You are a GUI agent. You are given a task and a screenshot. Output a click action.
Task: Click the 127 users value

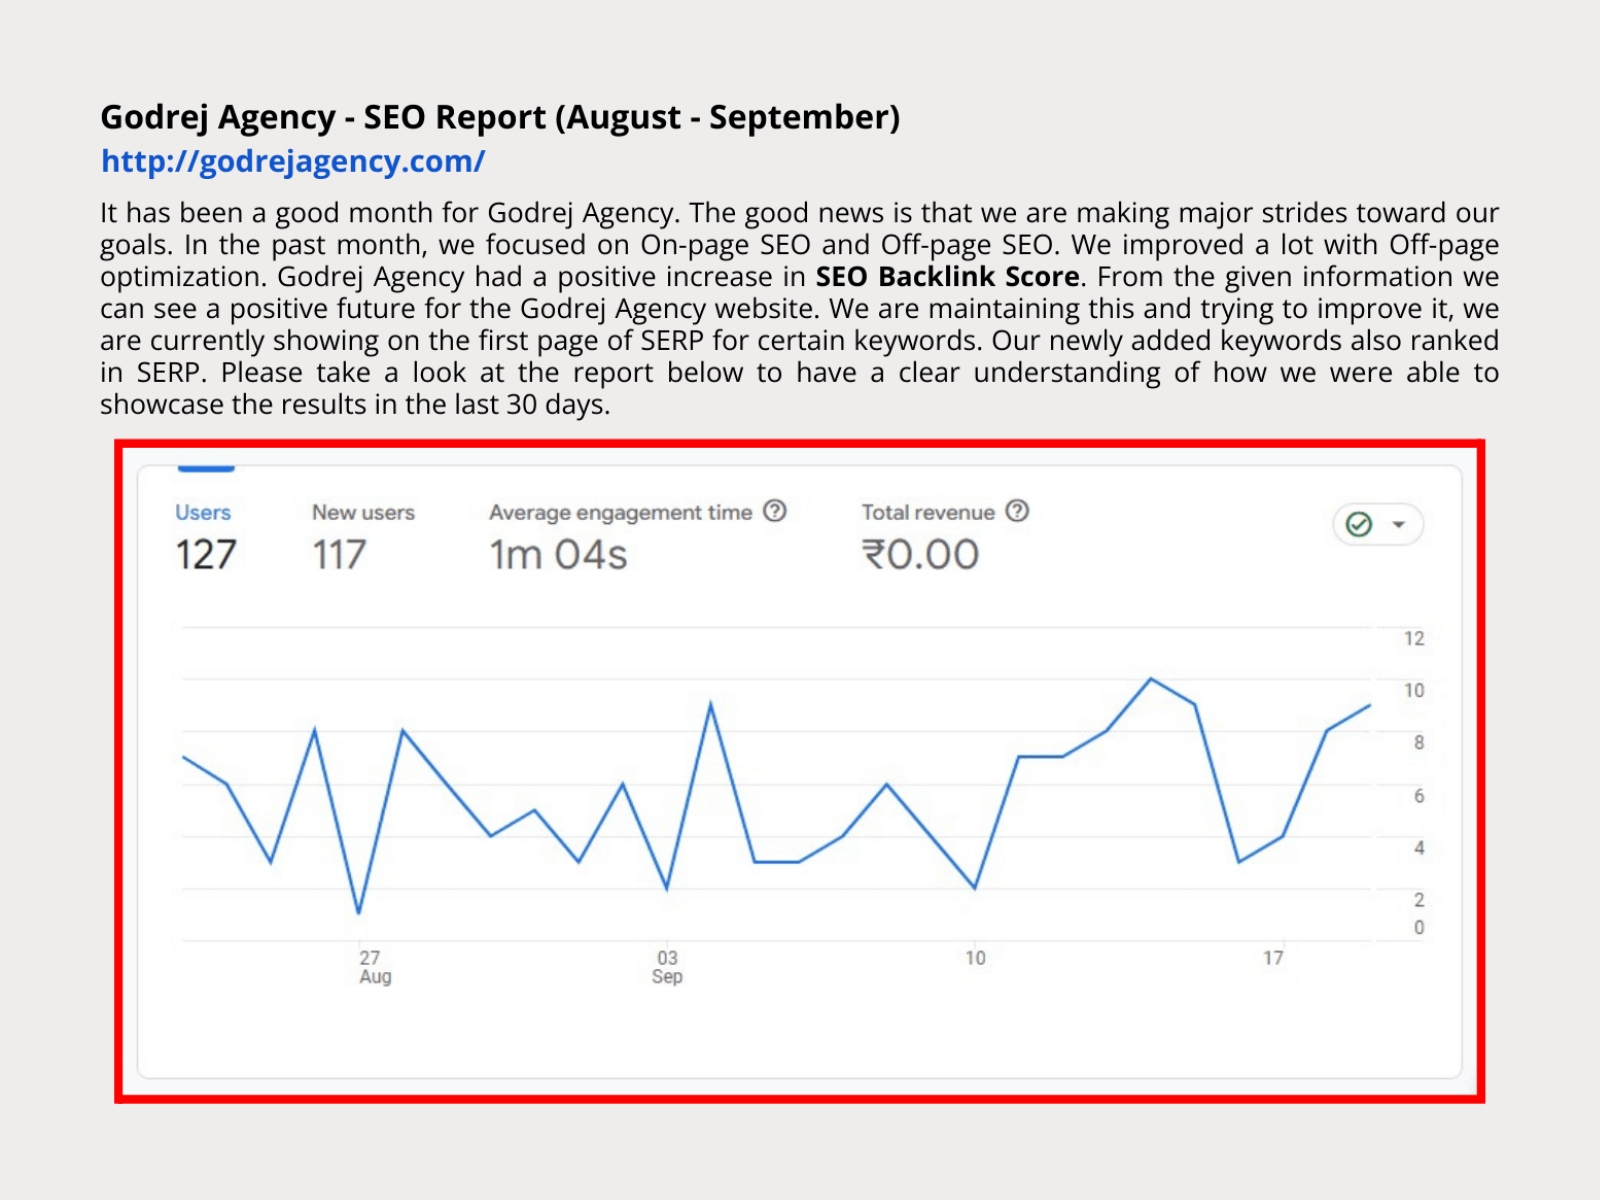206,555
